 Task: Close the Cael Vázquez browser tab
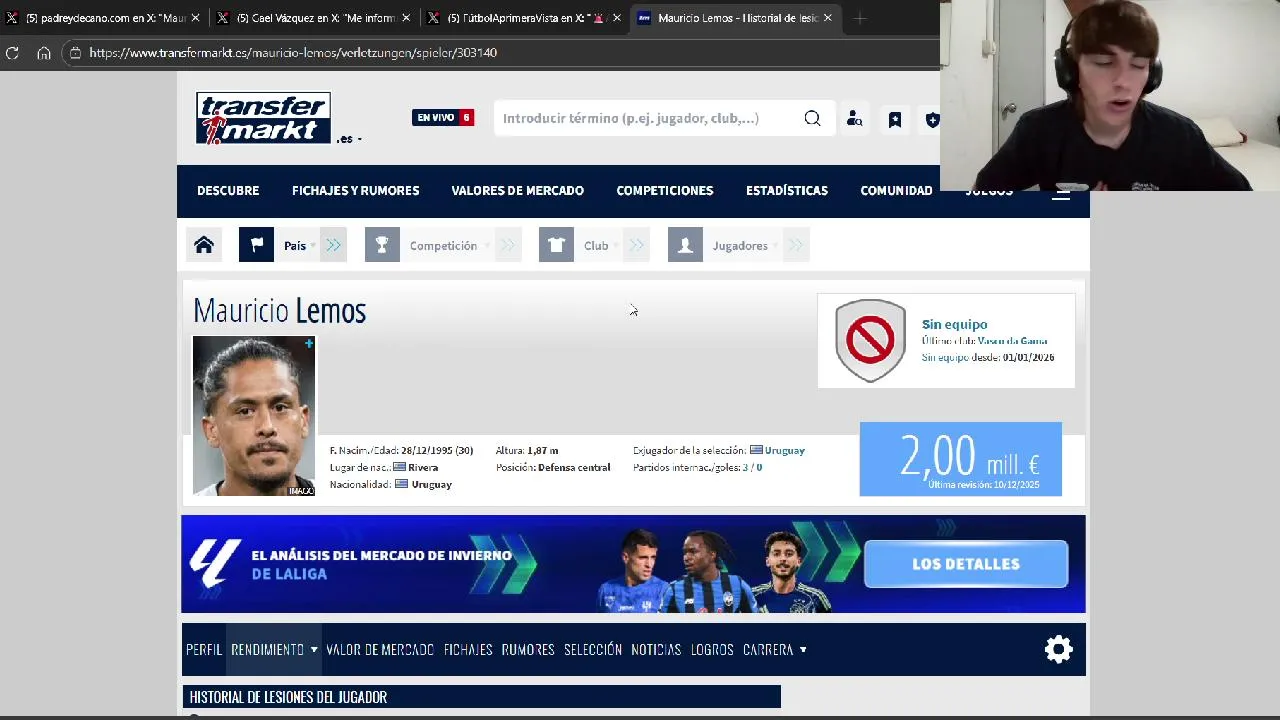coord(405,18)
